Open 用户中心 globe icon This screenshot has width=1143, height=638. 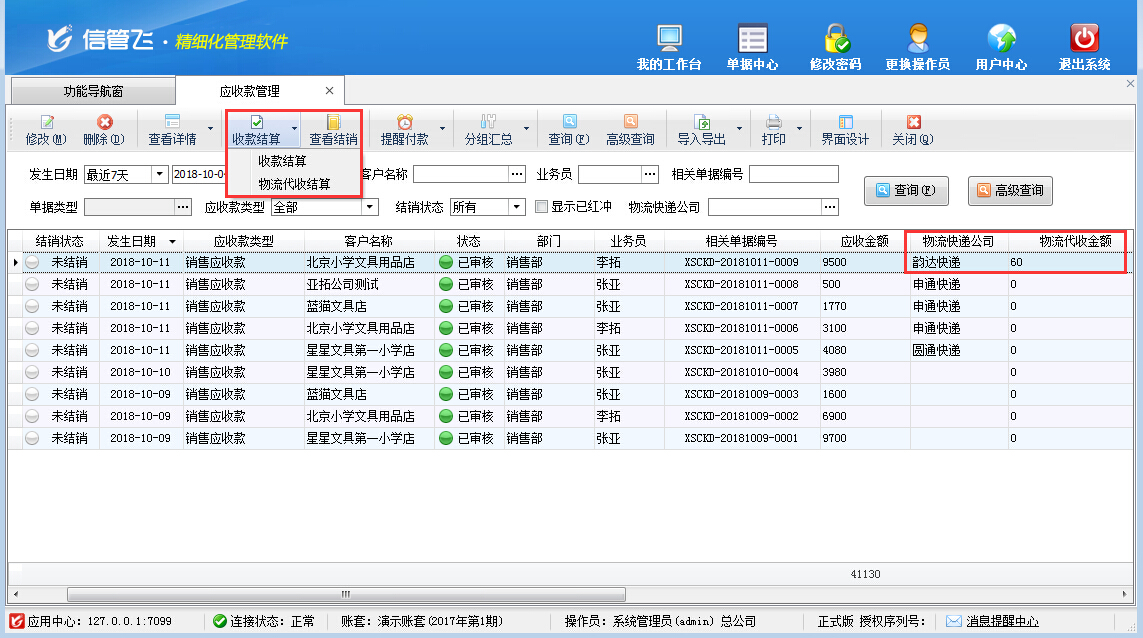[1001, 40]
